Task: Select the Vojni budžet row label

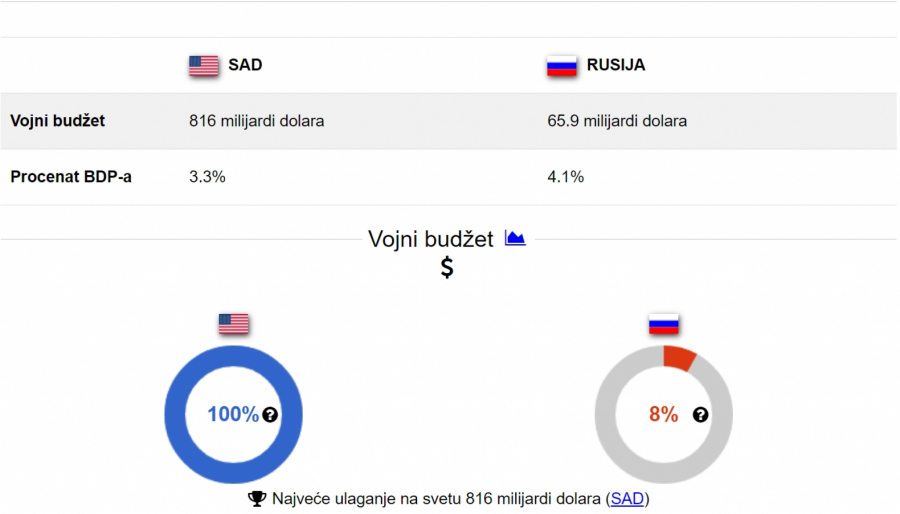Action: point(58,121)
